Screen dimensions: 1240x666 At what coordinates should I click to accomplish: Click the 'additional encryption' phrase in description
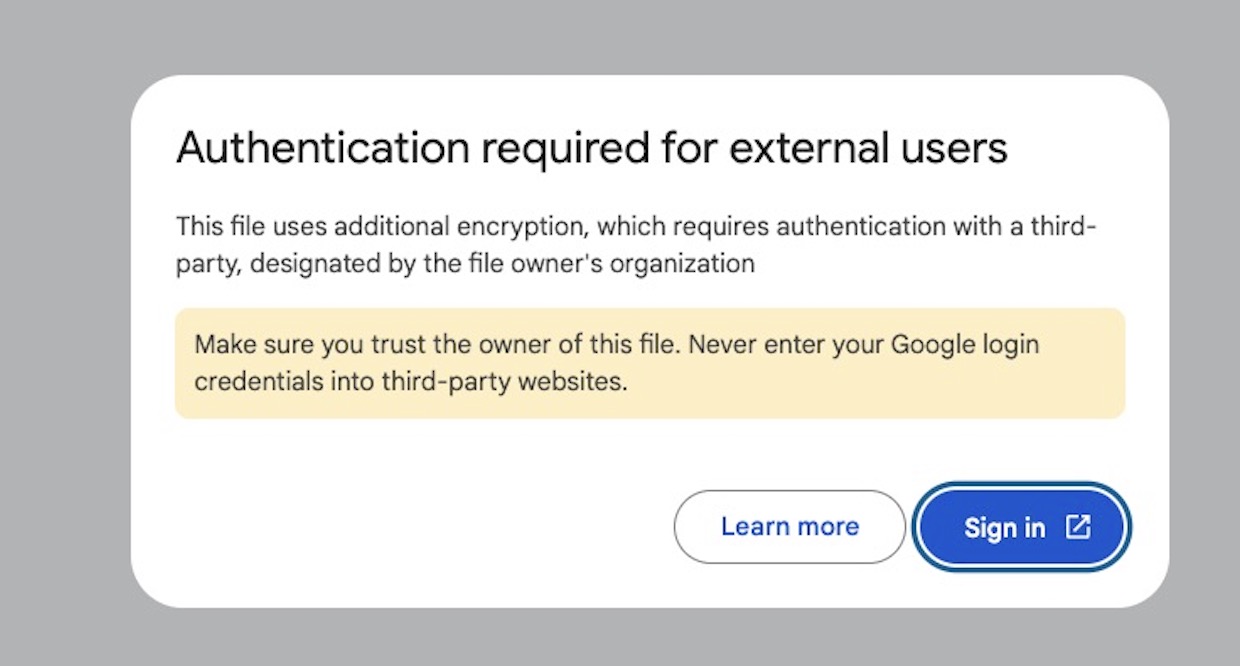coord(462,226)
